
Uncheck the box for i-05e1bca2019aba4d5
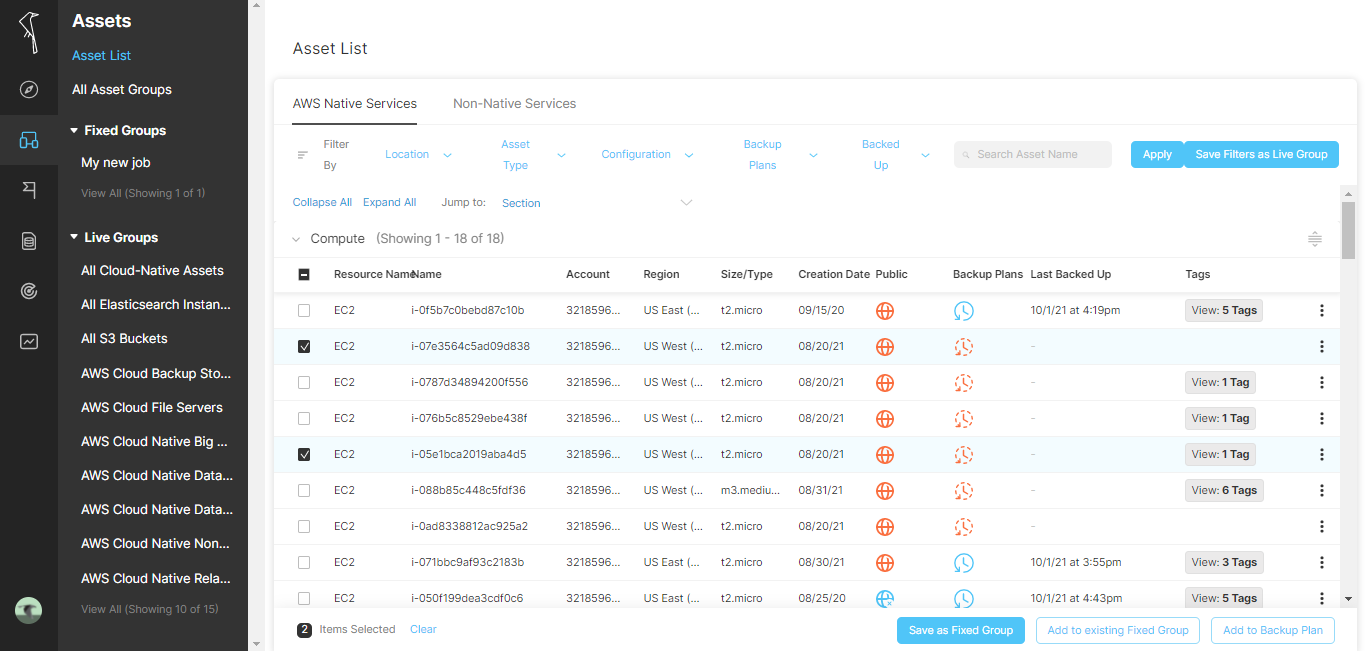click(304, 455)
